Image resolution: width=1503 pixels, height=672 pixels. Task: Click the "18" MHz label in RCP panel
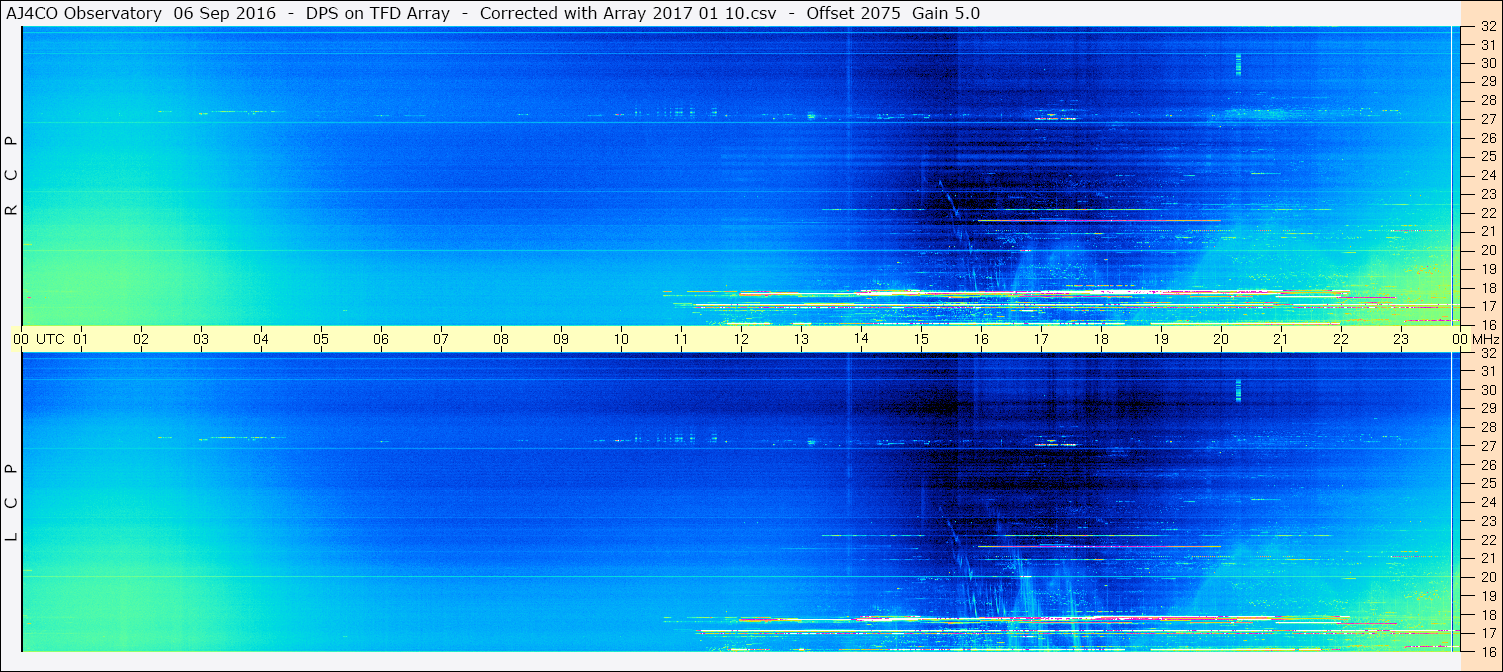(1487, 288)
